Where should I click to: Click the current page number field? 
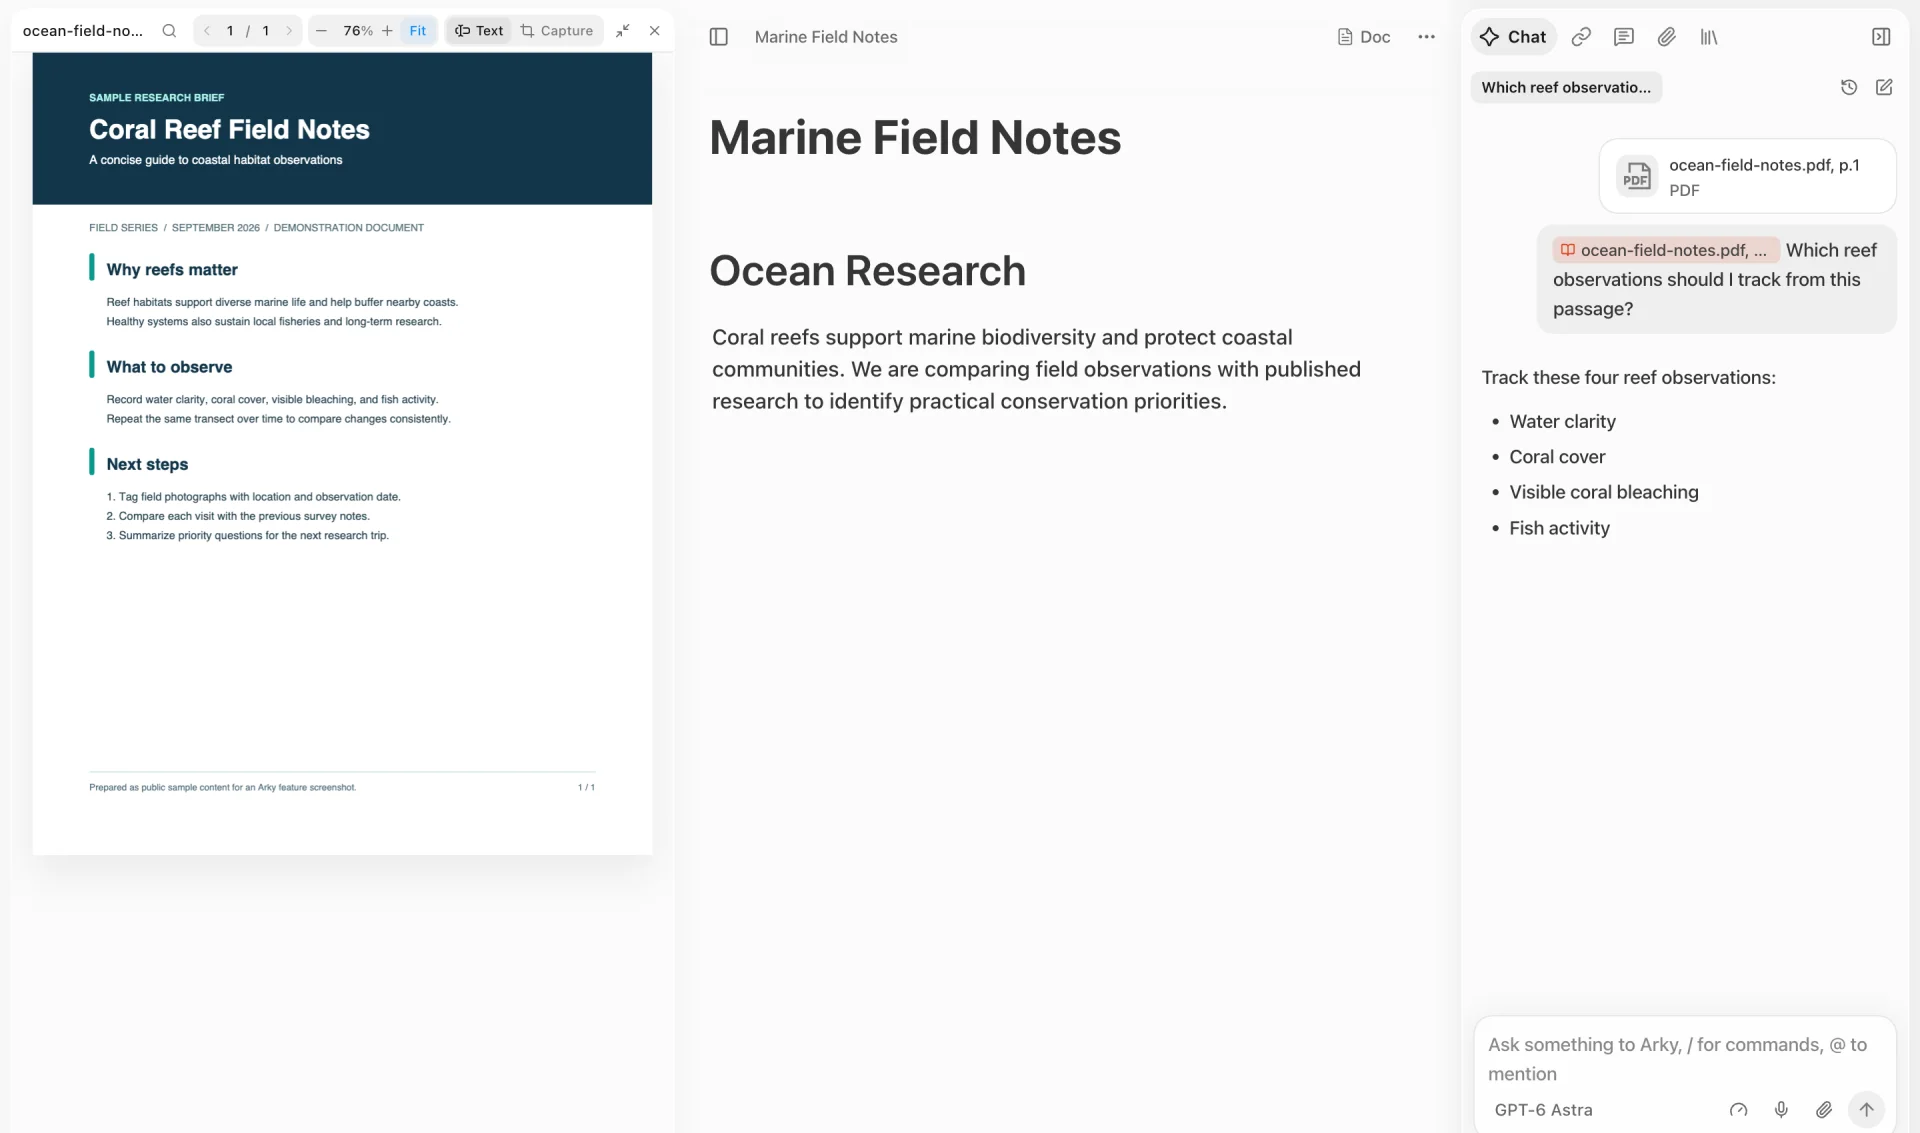tap(230, 31)
